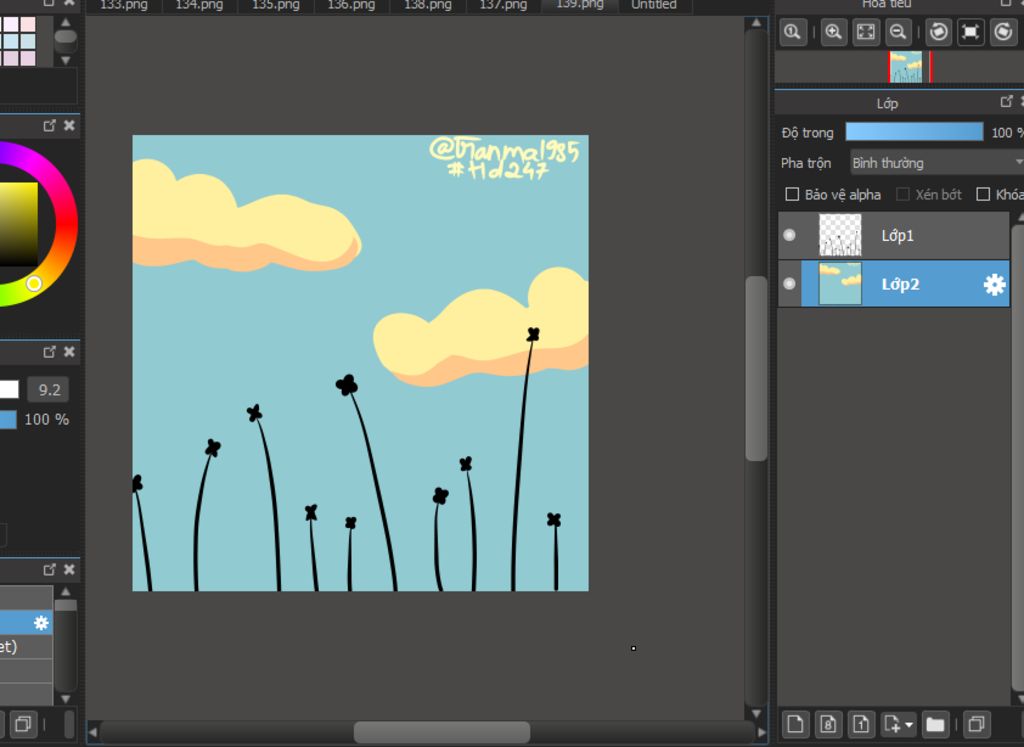Switch to the 137.png tab
The image size is (1024, 747).
(504, 5)
